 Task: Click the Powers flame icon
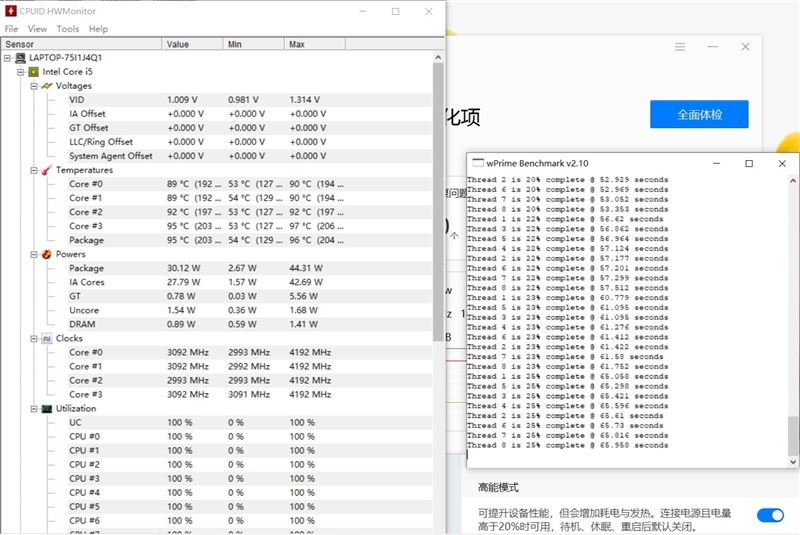click(x=47, y=254)
